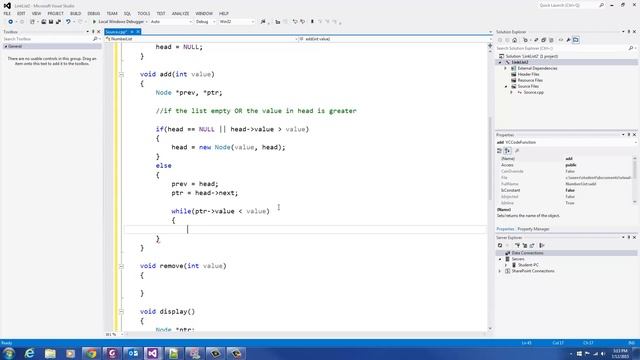Viewport: 640px width, 360px height.
Task: Select Source.cpp in Solution Explorer
Action: (x=533, y=92)
